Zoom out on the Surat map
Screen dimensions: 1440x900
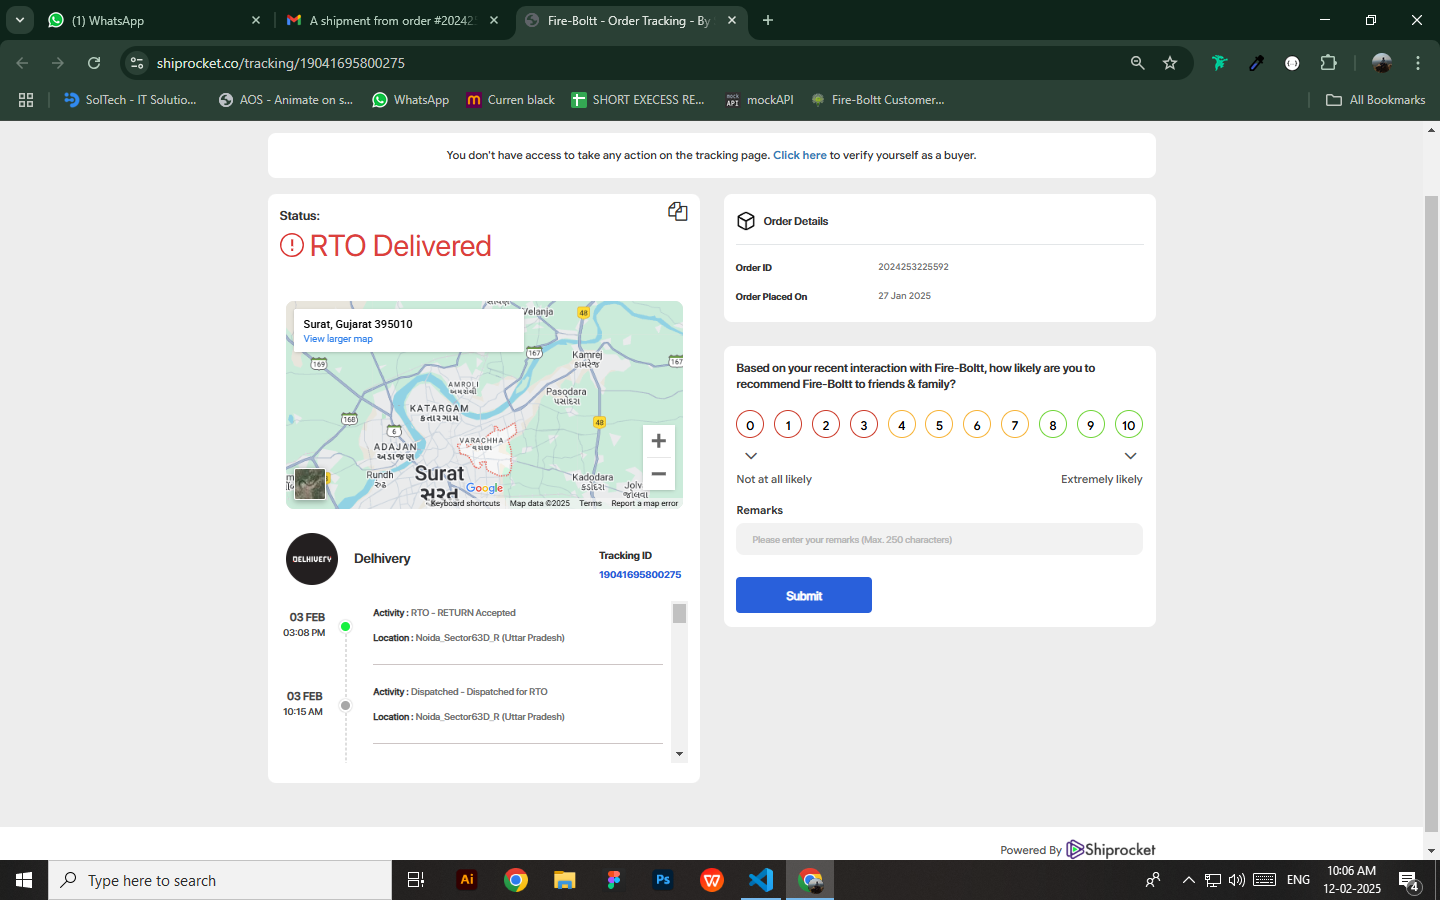pos(658,474)
